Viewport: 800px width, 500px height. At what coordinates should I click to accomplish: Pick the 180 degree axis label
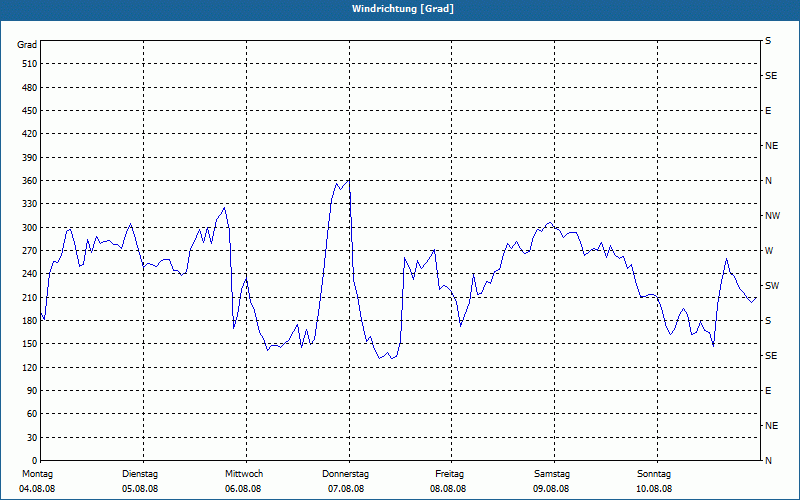[x=29, y=321]
